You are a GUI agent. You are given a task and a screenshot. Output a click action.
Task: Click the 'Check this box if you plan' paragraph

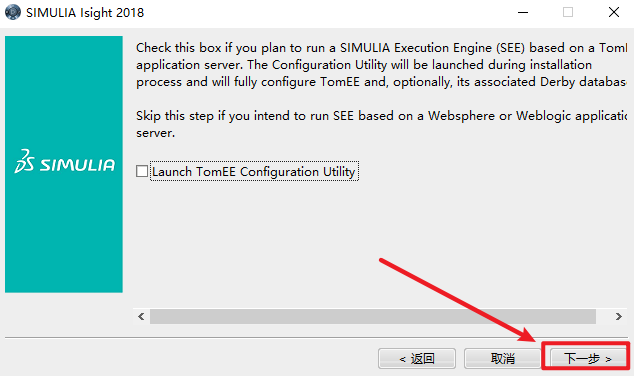381,65
